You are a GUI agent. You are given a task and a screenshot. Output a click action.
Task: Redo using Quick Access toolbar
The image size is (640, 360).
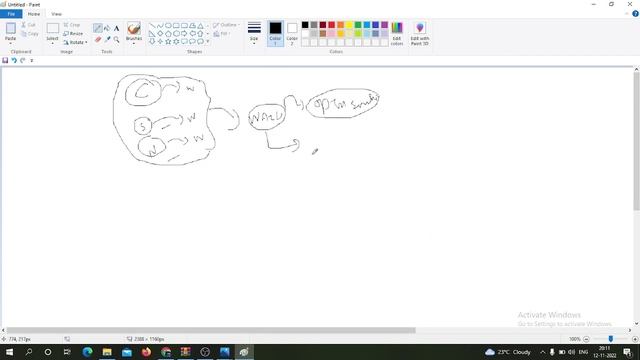pos(23,60)
